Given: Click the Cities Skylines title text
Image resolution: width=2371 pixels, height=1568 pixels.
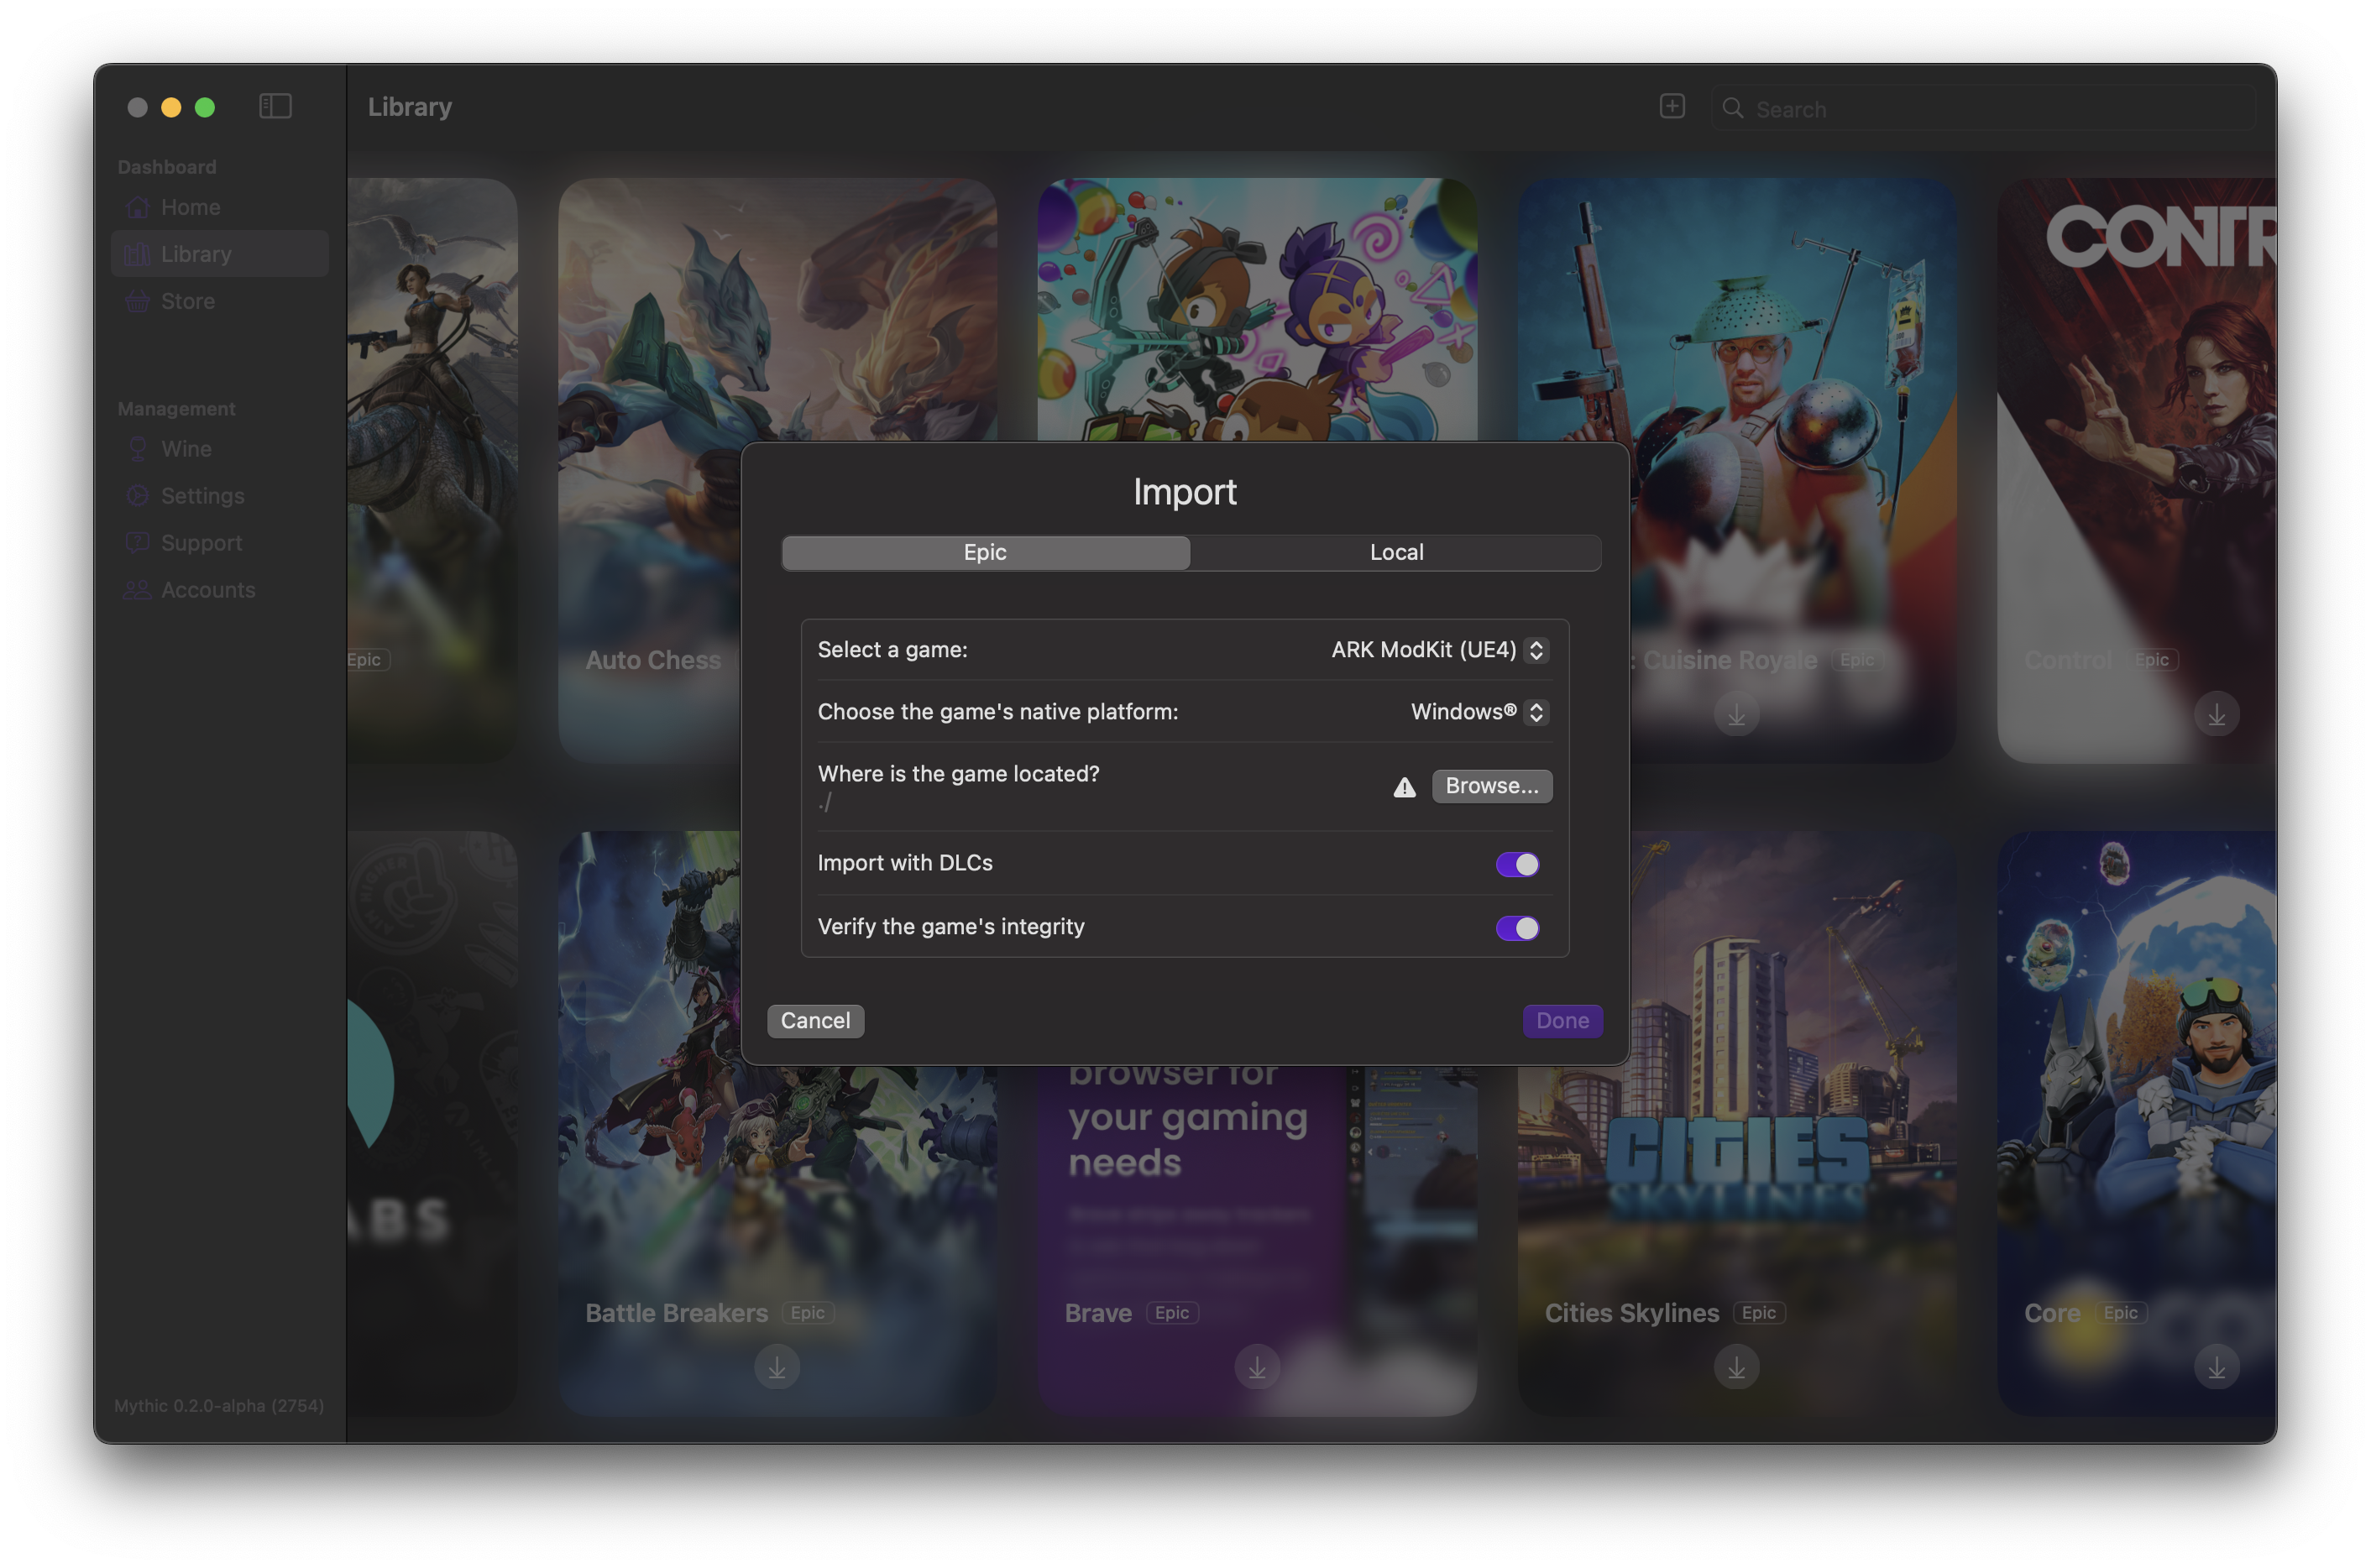Looking at the screenshot, I should (1631, 1313).
